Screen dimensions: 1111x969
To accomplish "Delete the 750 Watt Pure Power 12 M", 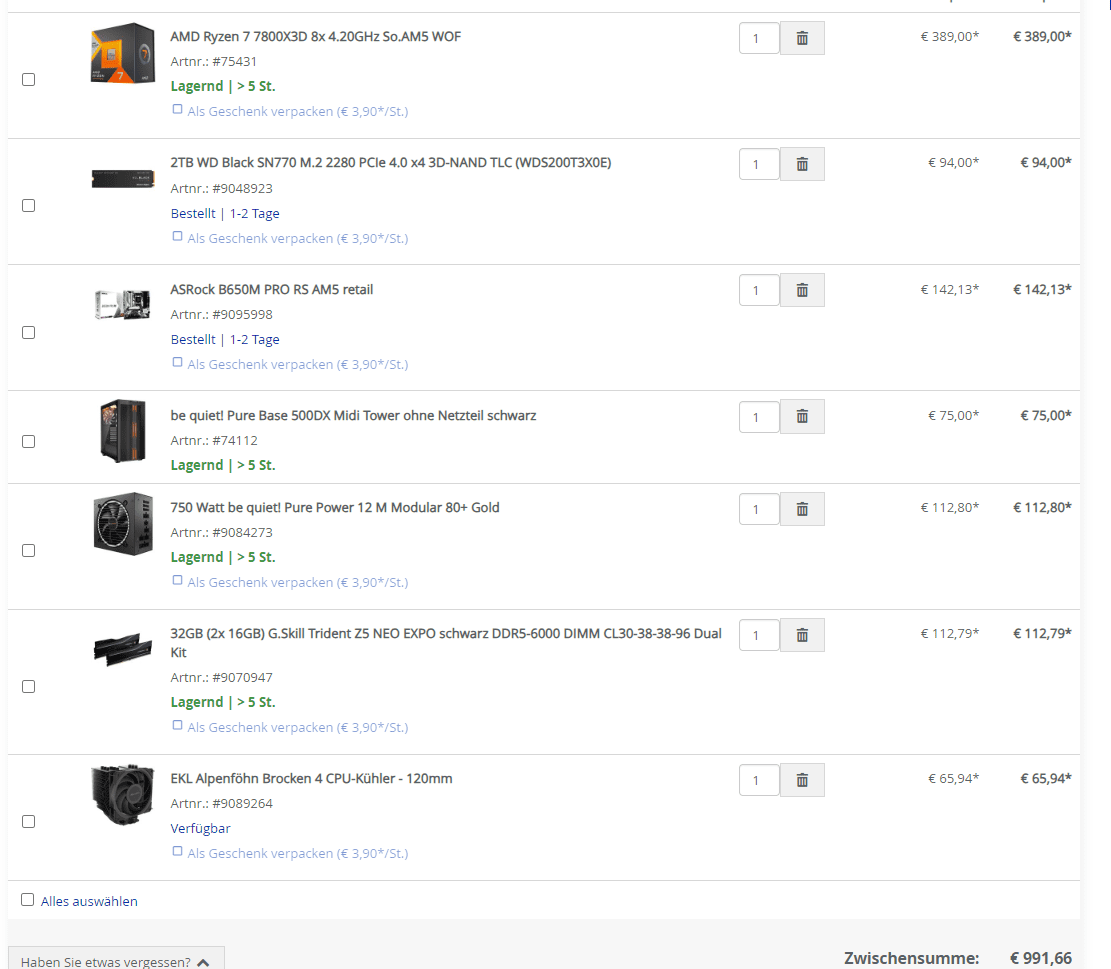I will pos(802,509).
